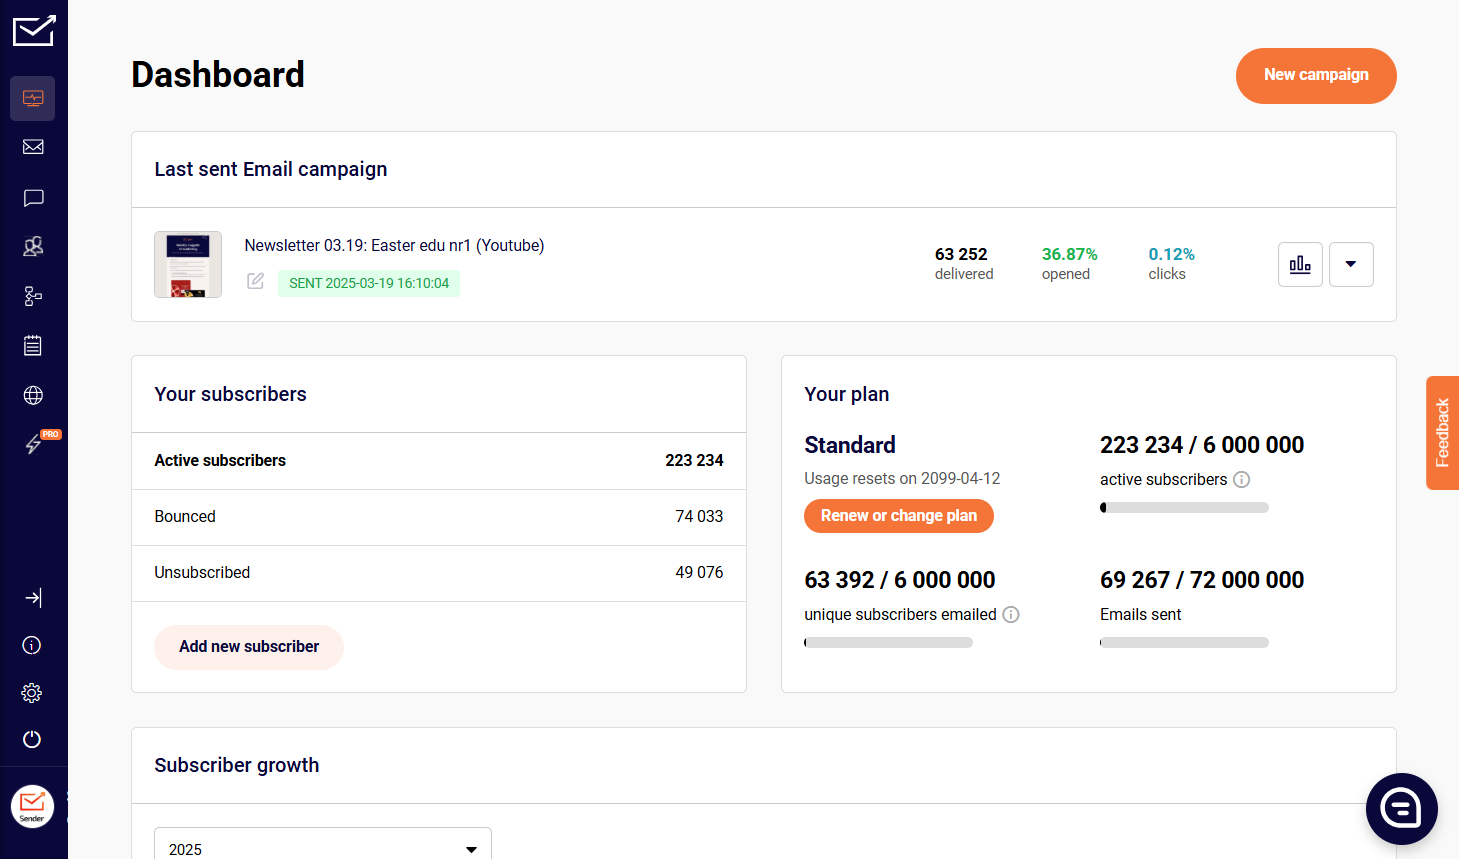Viewport: 1459px width, 859px height.
Task: Click the active subscribers usage progress bar
Action: click(1184, 507)
